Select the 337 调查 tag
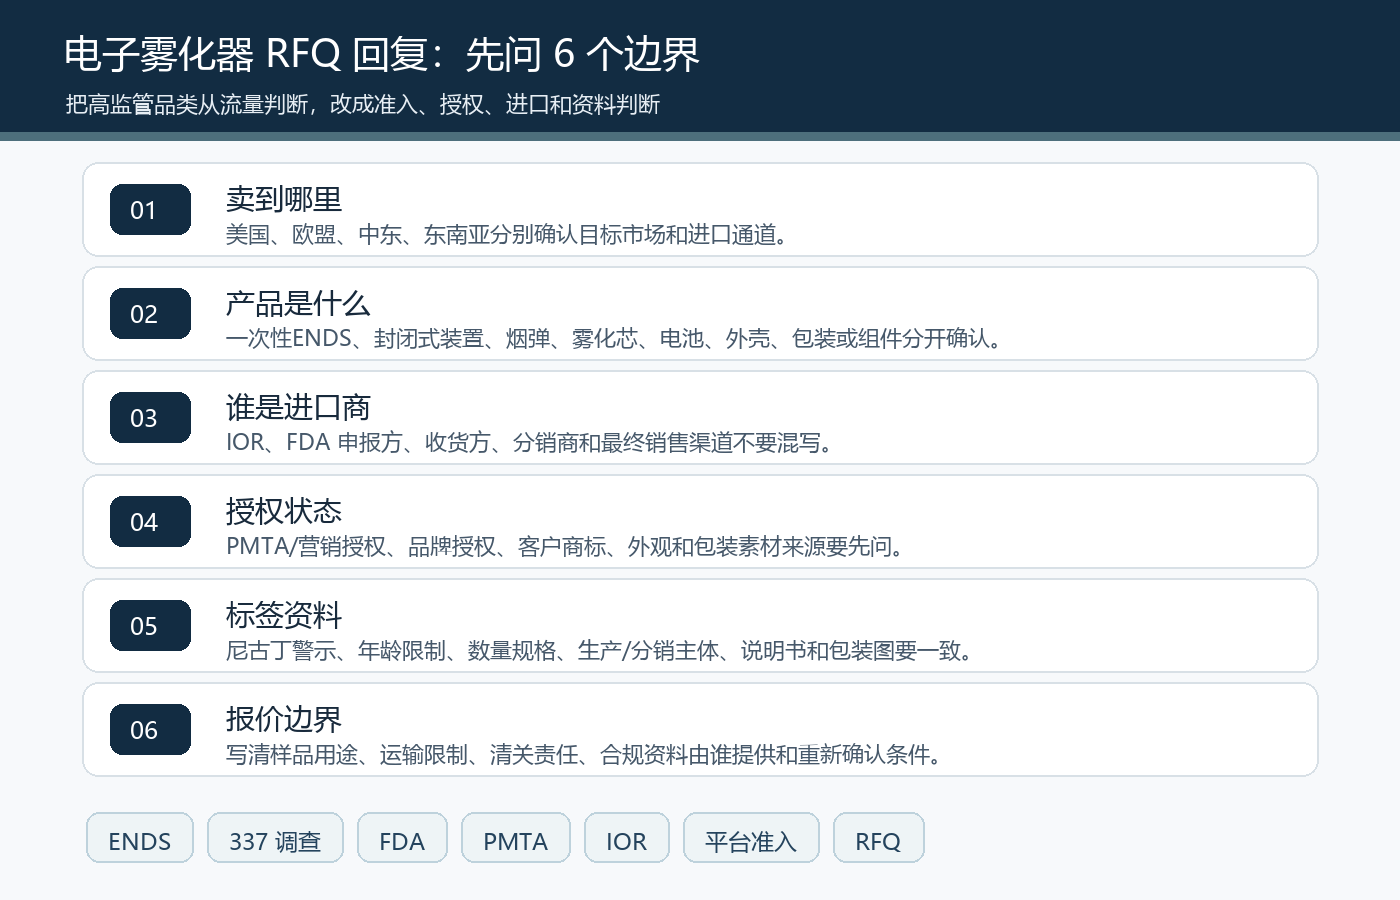 (275, 838)
